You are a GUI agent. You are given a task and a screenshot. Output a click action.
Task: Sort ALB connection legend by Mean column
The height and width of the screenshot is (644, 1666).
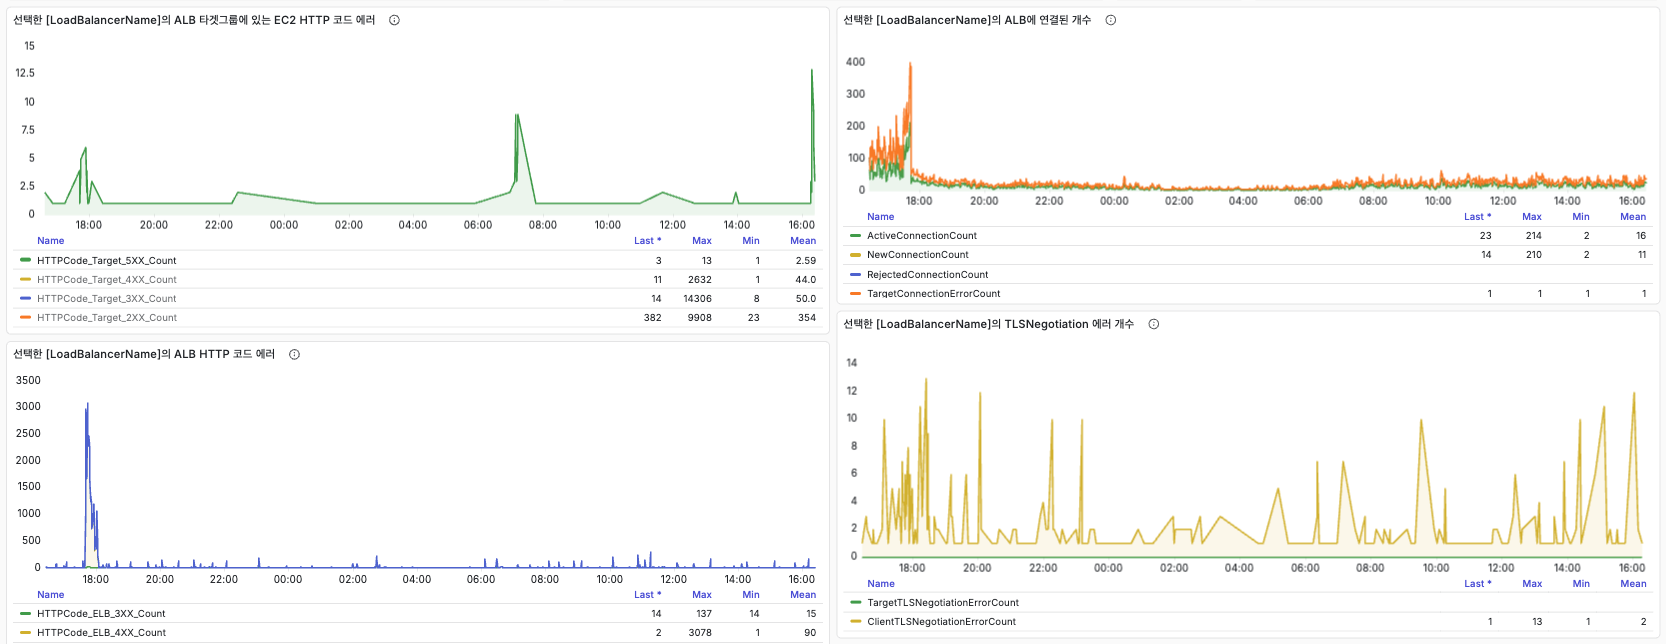point(1632,217)
